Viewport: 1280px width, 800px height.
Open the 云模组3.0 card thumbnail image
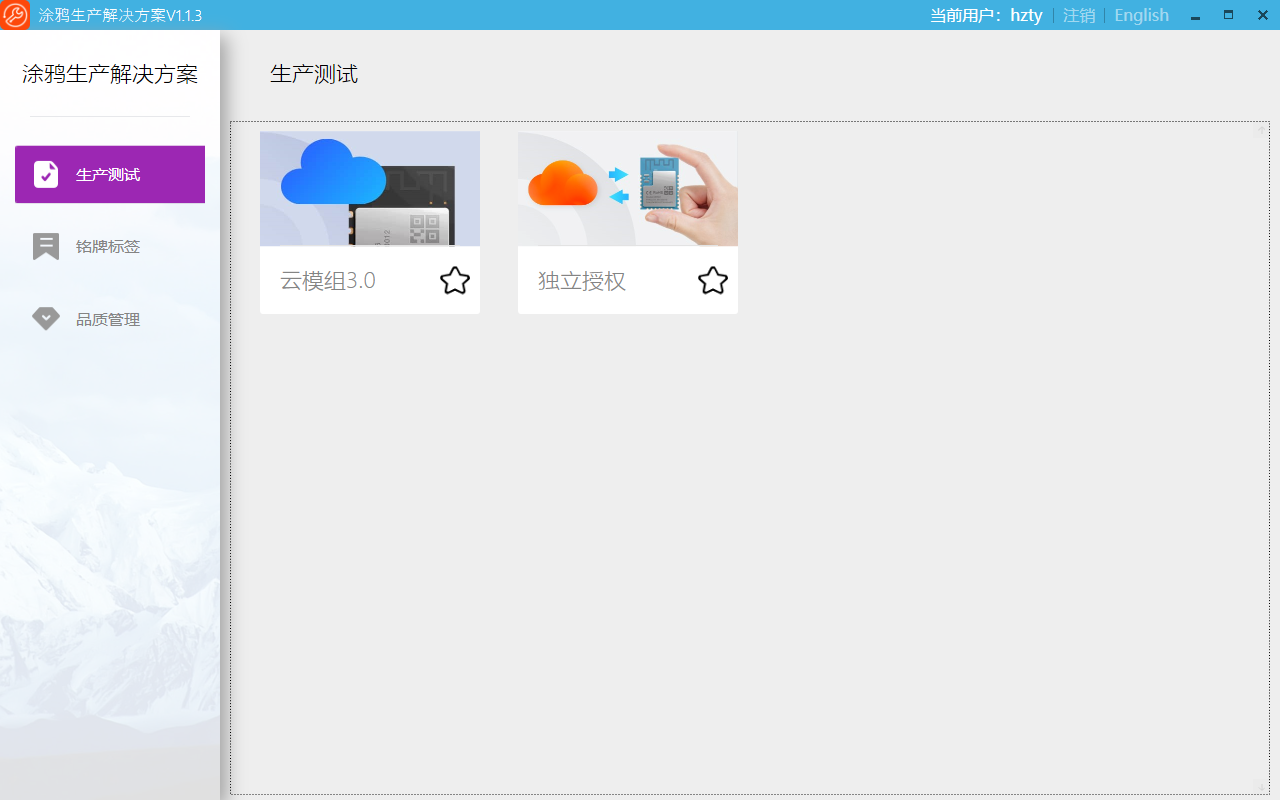click(x=370, y=188)
